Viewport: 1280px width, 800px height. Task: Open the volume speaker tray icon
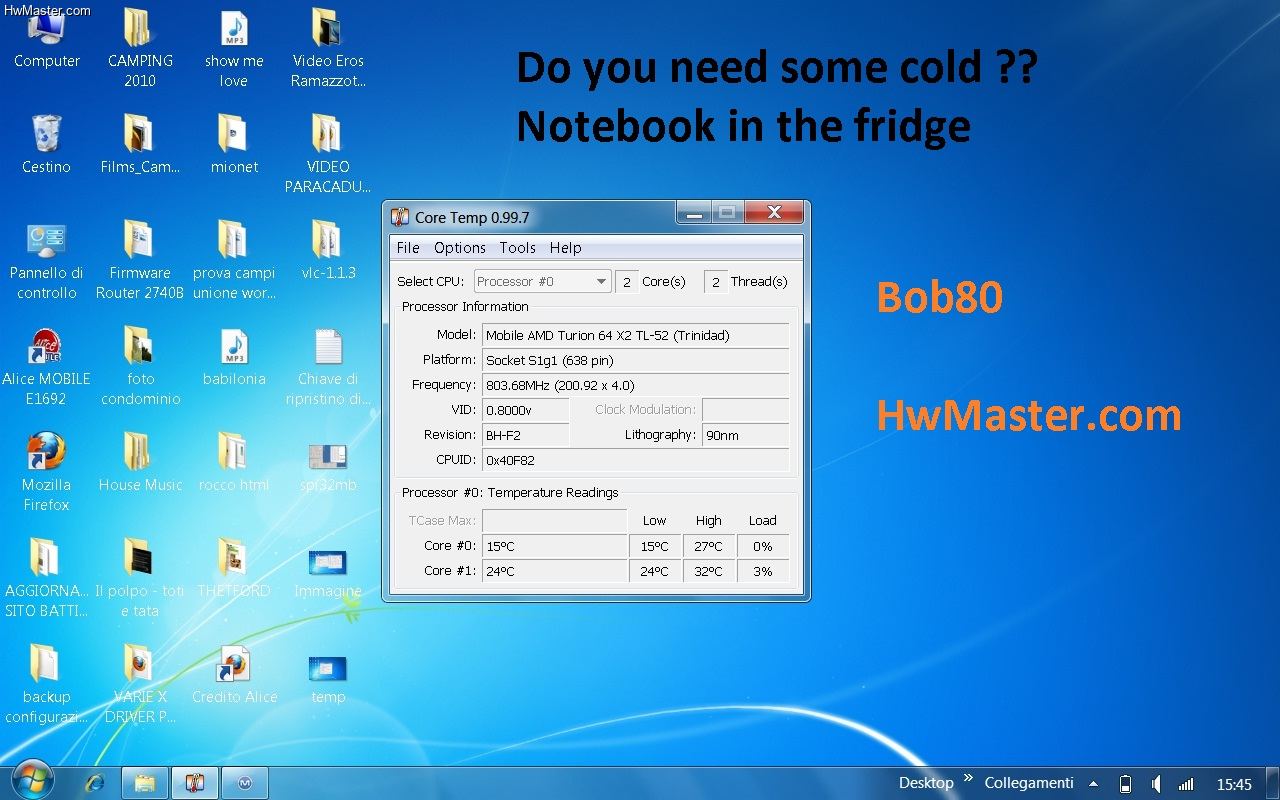[1156, 784]
